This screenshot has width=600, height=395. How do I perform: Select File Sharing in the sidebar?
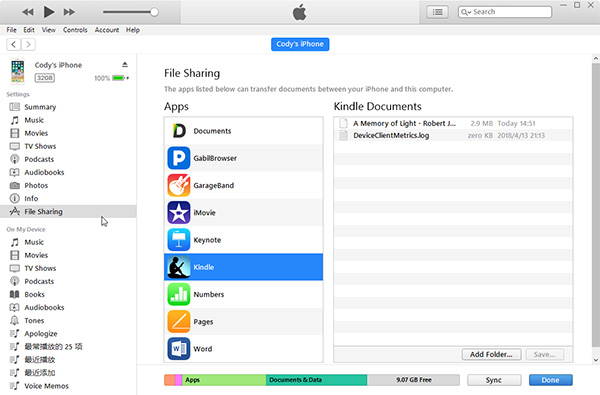click(68, 211)
